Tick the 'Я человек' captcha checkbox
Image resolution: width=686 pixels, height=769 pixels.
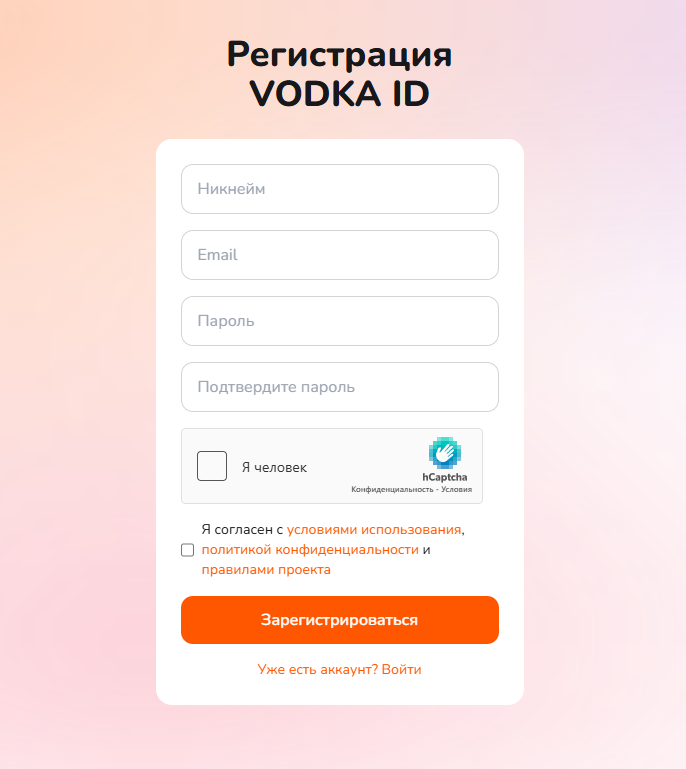[212, 466]
